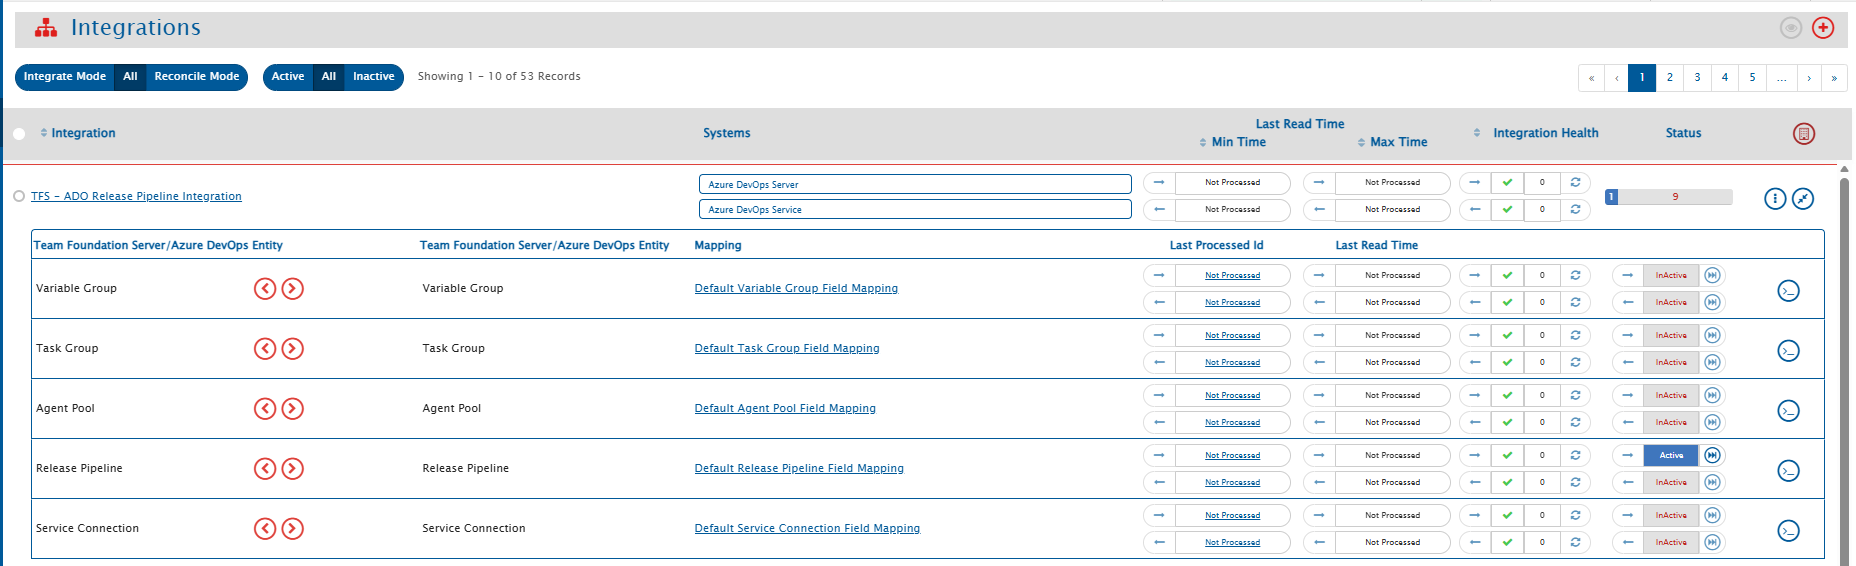This screenshot has width=1856, height=566.
Task: Click the greyed-out eye view icon
Action: click(x=1790, y=28)
